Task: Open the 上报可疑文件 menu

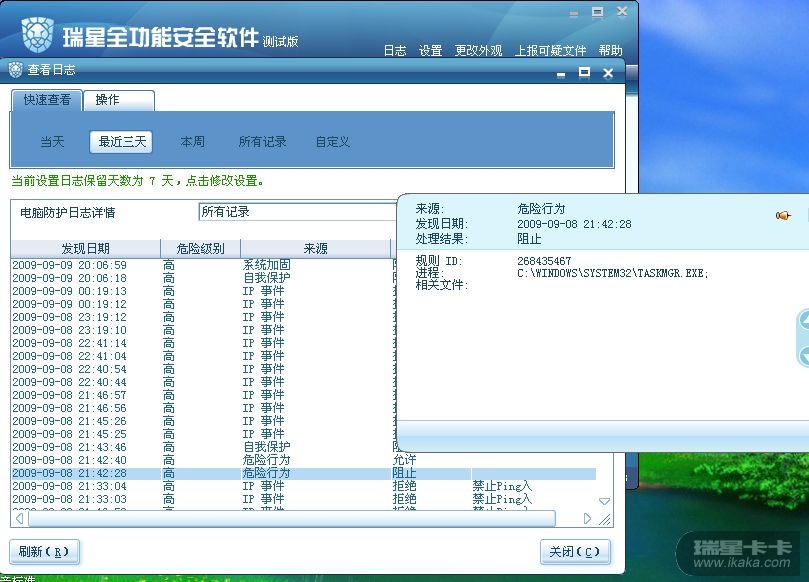Action: tap(550, 51)
